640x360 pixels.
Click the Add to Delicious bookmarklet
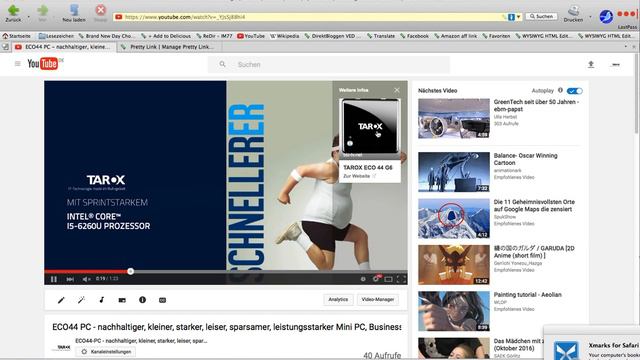coord(166,36)
